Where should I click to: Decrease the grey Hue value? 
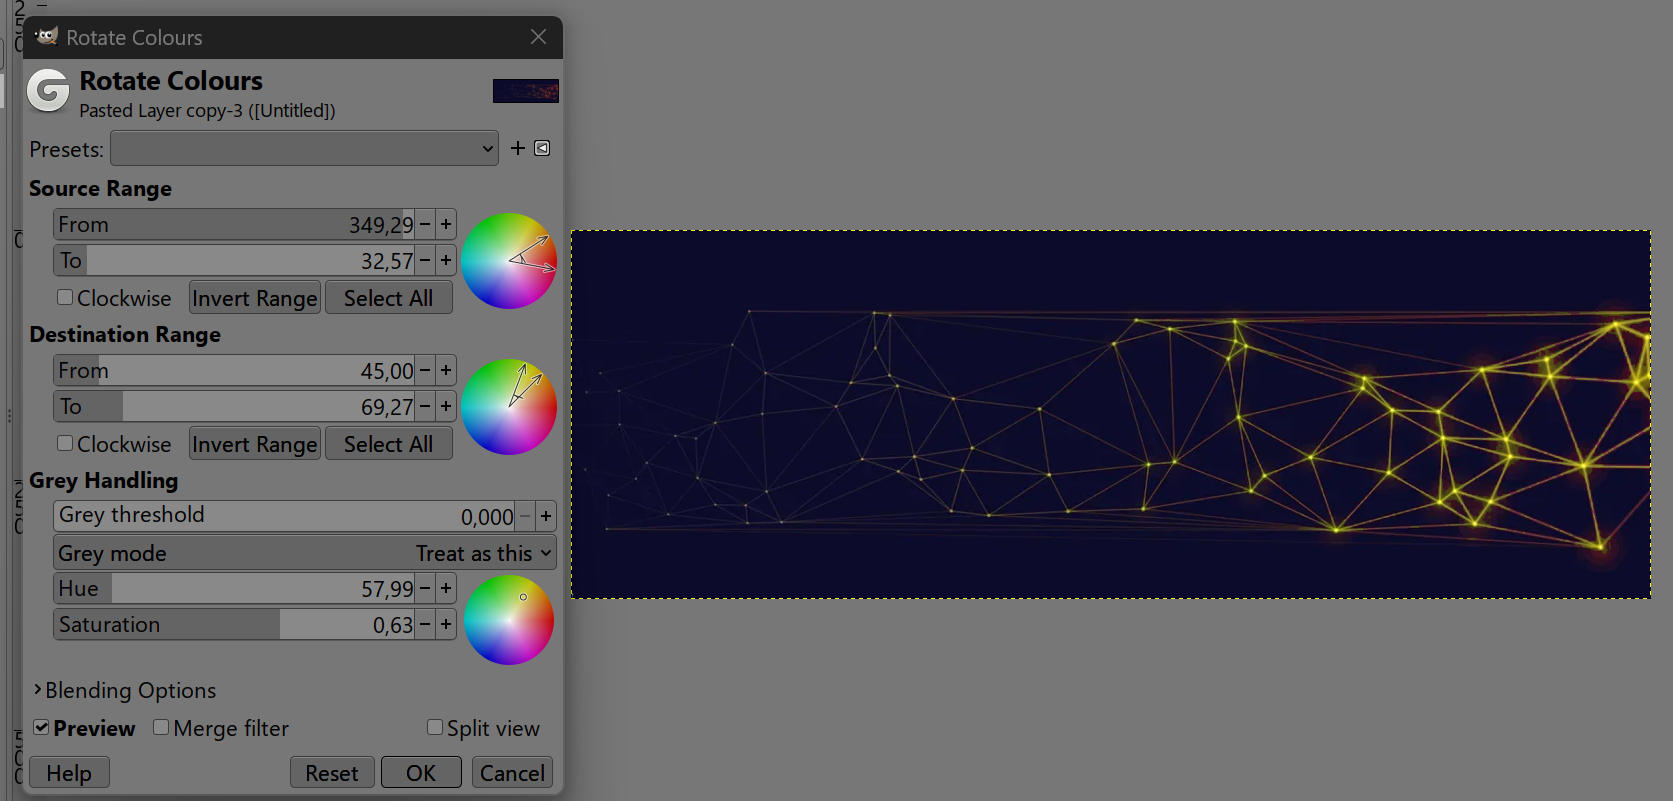point(425,588)
